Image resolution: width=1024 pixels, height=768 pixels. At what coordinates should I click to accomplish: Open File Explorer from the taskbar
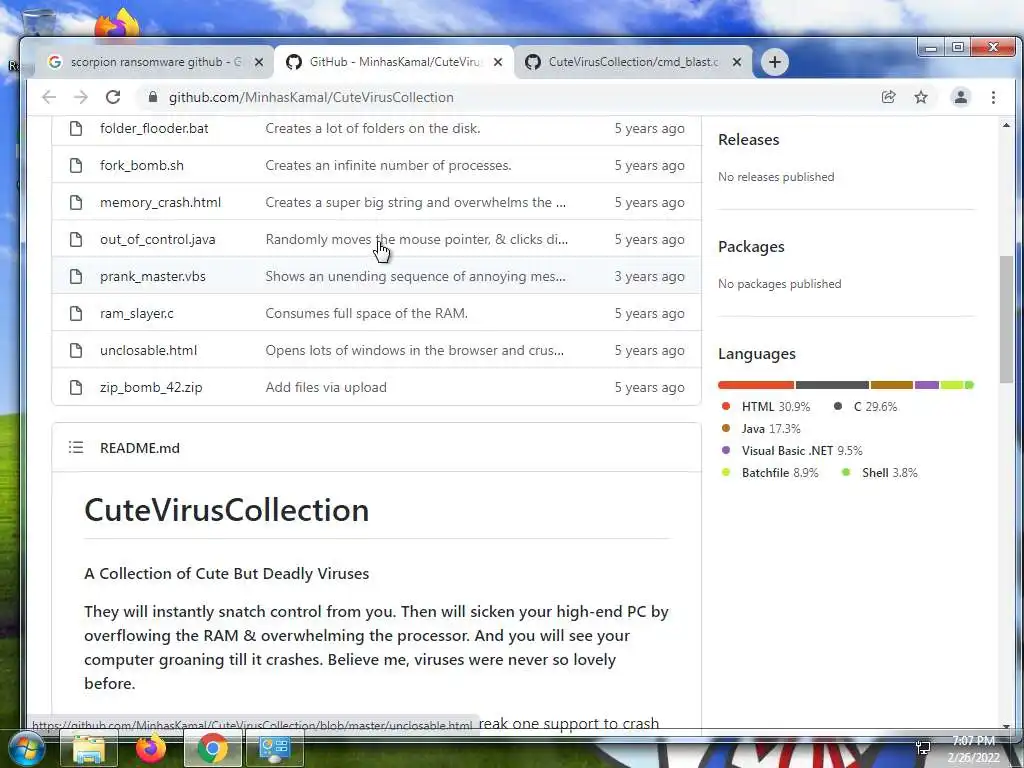click(89, 748)
